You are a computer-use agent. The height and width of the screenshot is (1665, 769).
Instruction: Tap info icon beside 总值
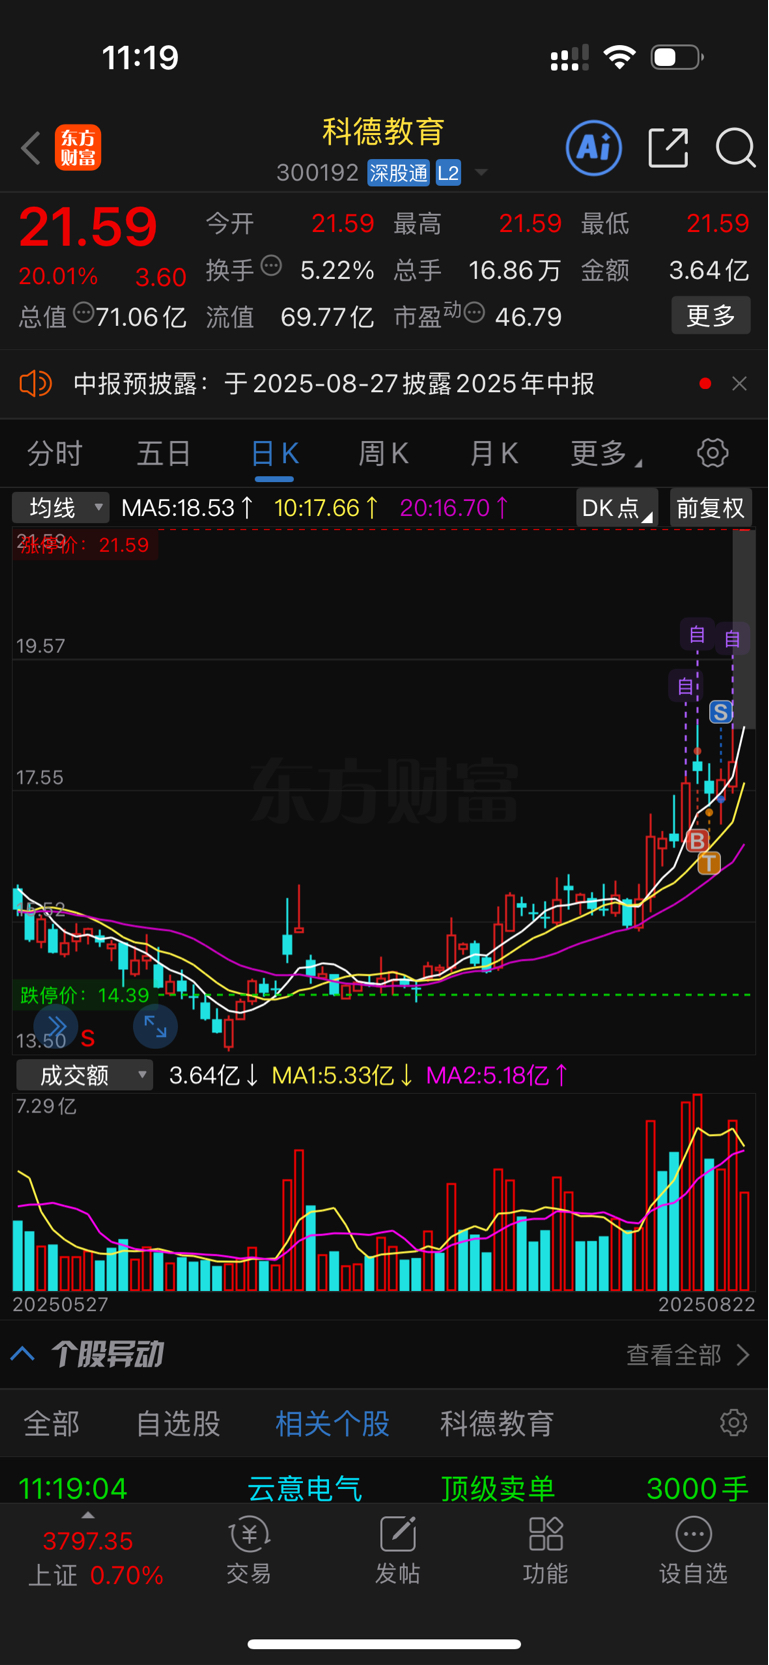tap(84, 313)
